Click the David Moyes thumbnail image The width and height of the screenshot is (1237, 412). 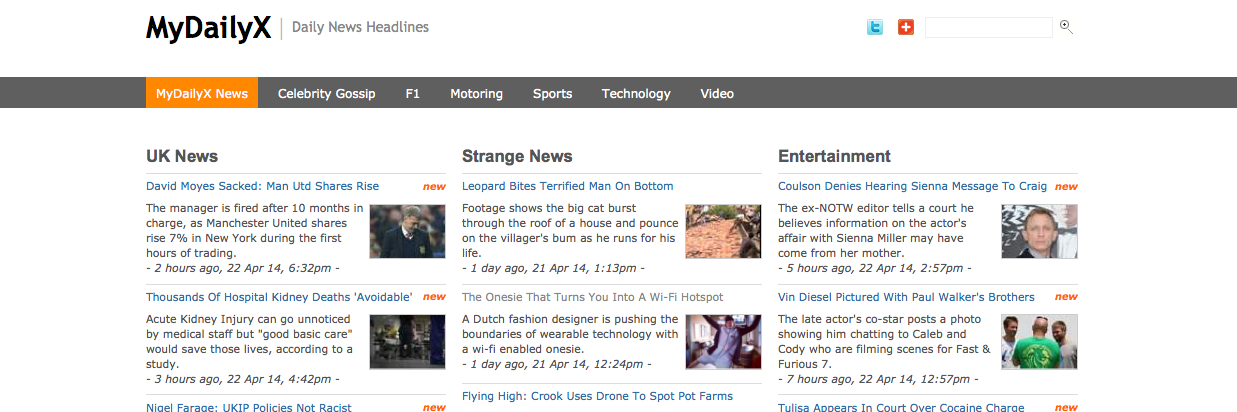coord(408,231)
